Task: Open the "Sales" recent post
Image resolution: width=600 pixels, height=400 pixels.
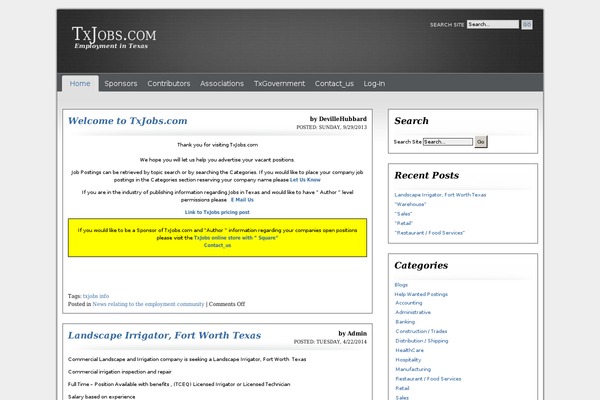Action: click(403, 214)
